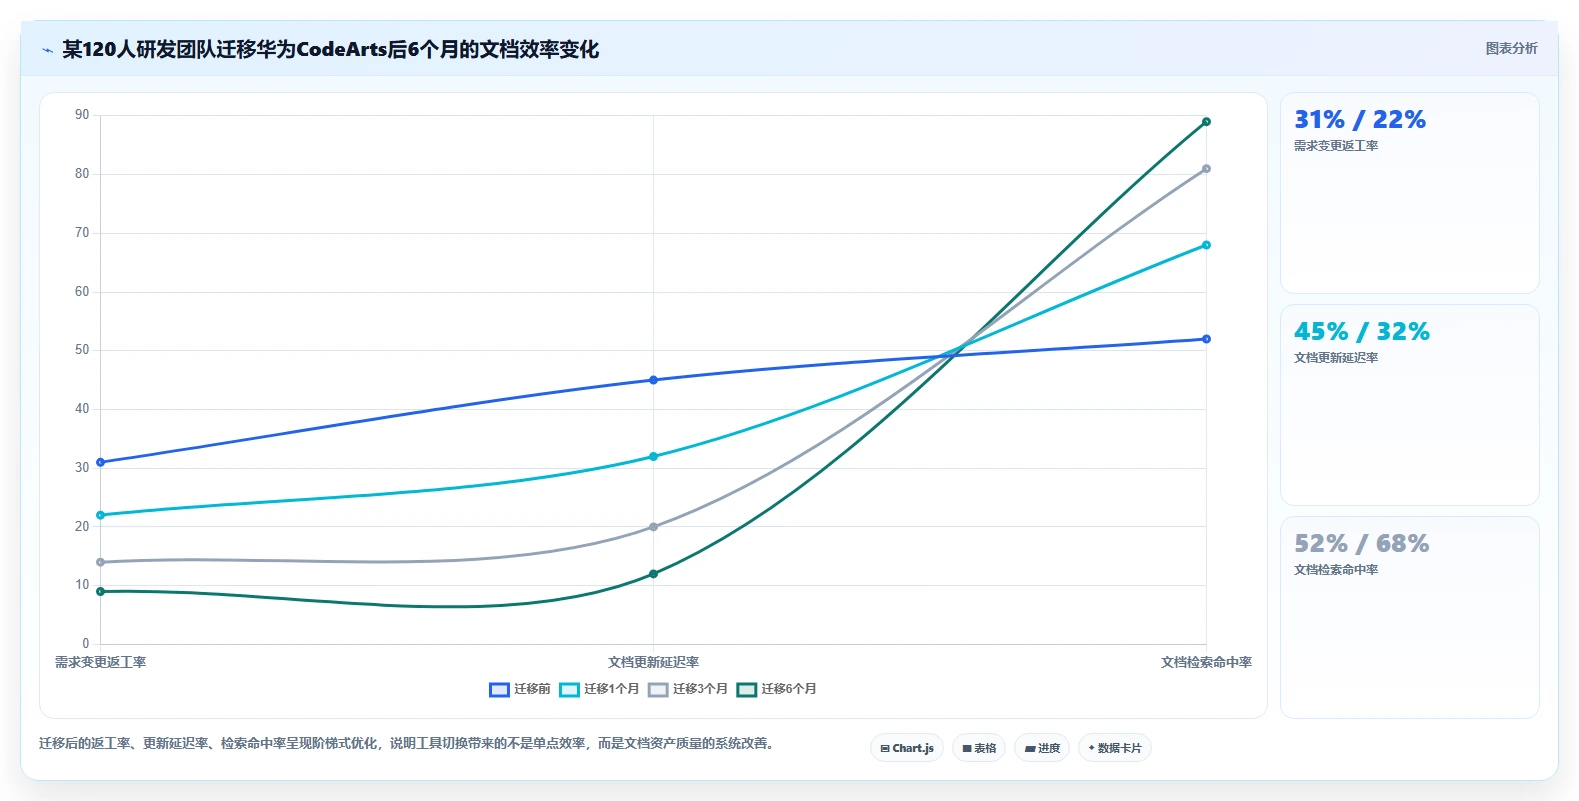Select the 数据卡片 tag chip
Viewport: 1579px width, 801px height.
pyautogui.click(x=1115, y=748)
